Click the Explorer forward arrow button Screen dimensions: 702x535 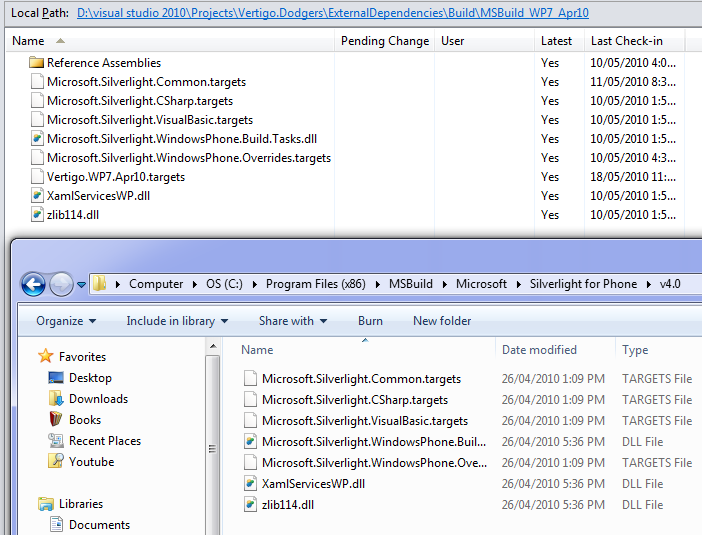[x=61, y=284]
